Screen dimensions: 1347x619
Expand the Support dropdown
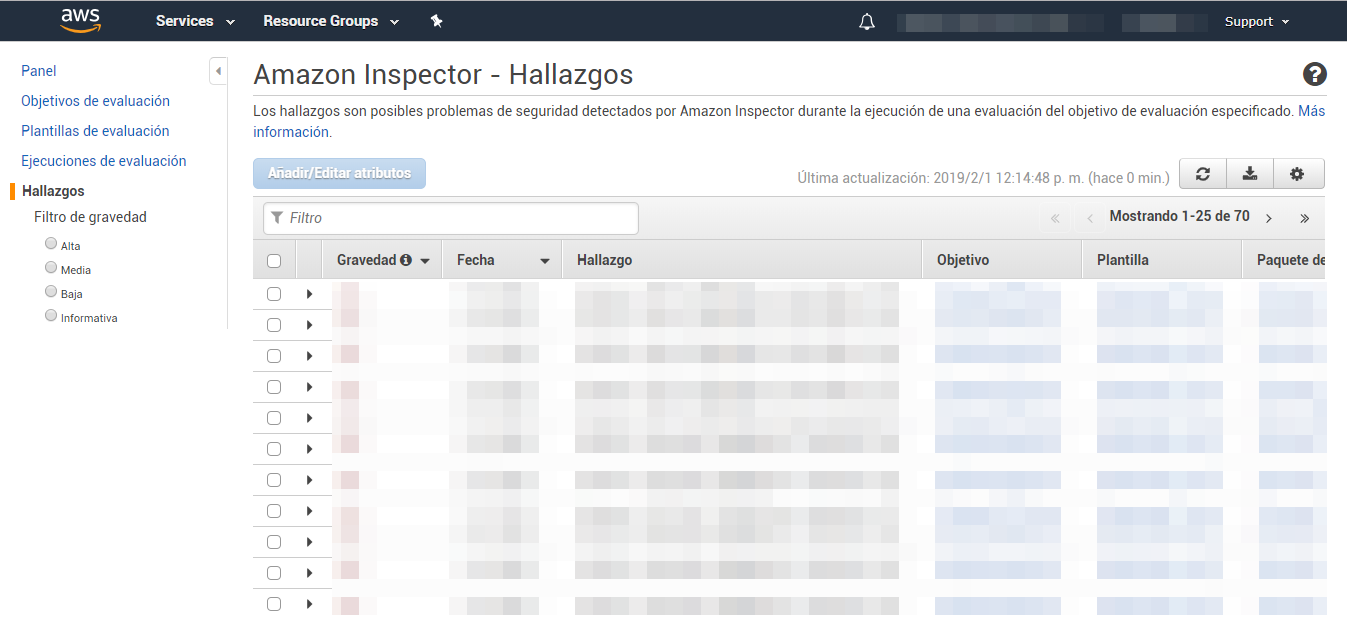tap(1257, 22)
